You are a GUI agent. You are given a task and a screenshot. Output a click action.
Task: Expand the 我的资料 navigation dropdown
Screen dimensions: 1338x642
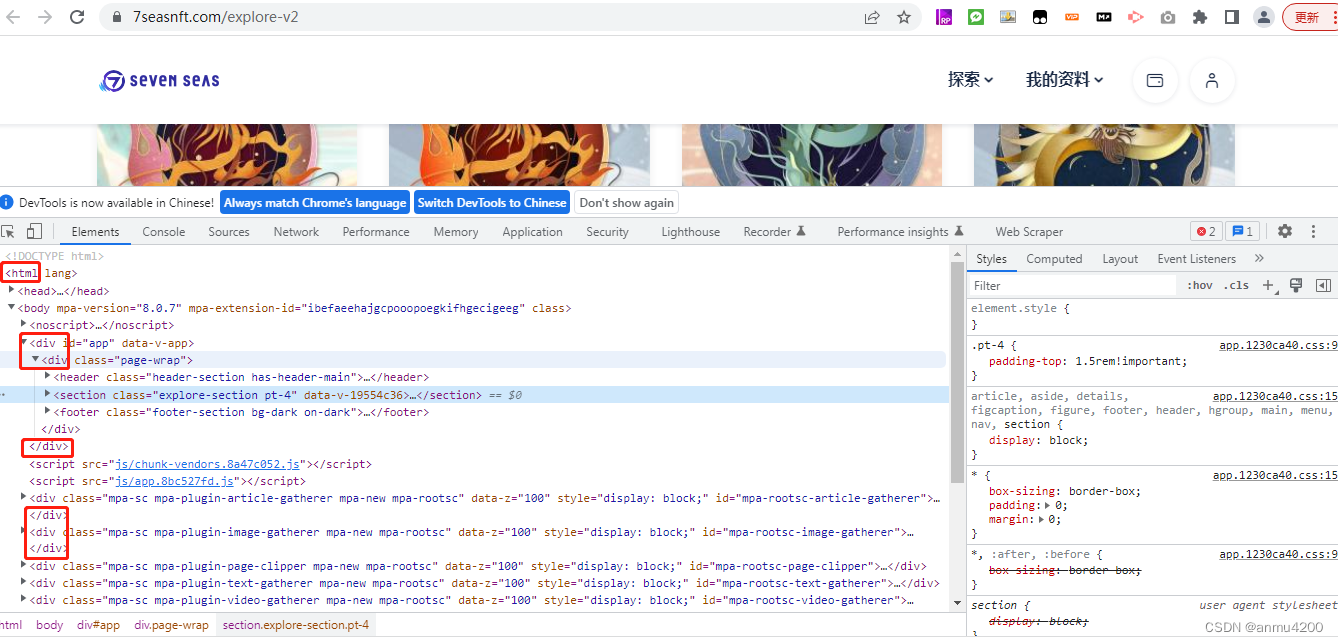(1064, 80)
